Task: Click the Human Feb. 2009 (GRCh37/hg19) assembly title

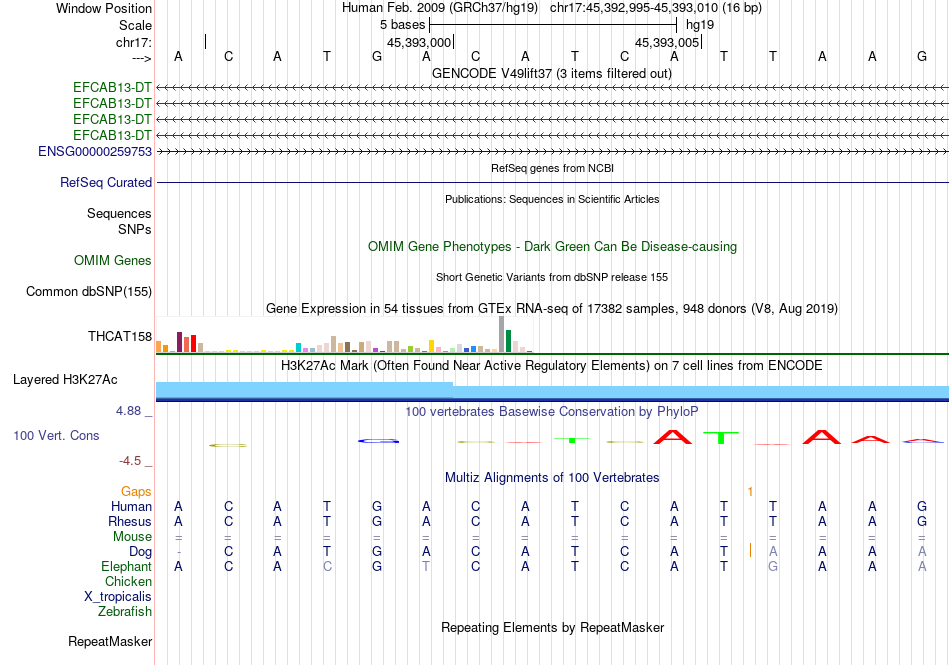Action: [440, 8]
